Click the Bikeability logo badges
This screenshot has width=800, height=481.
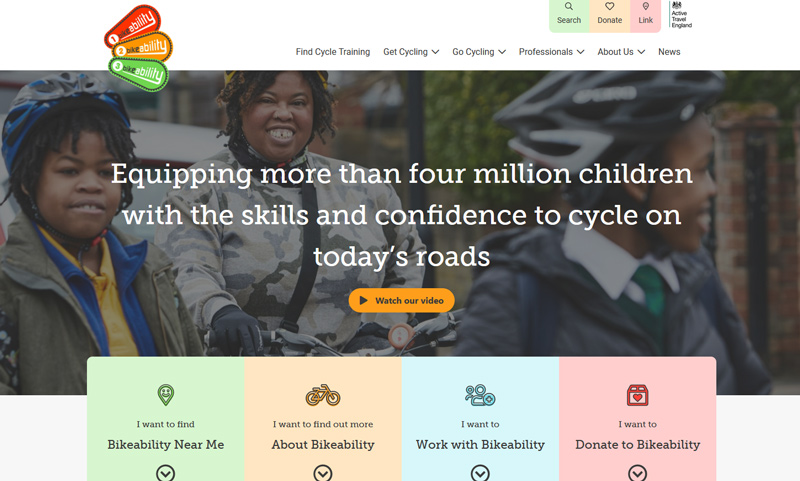139,48
